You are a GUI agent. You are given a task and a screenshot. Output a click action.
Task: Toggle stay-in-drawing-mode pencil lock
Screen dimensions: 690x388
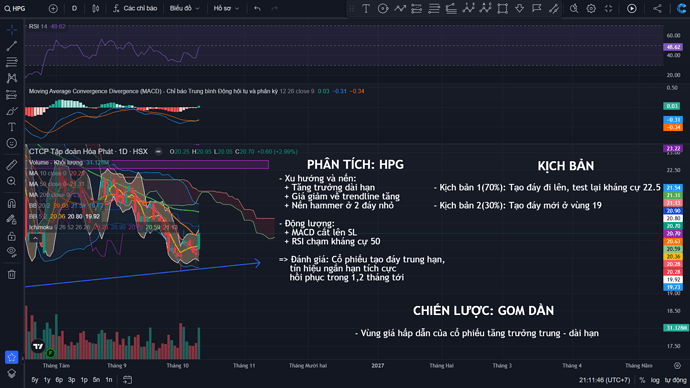(12, 220)
